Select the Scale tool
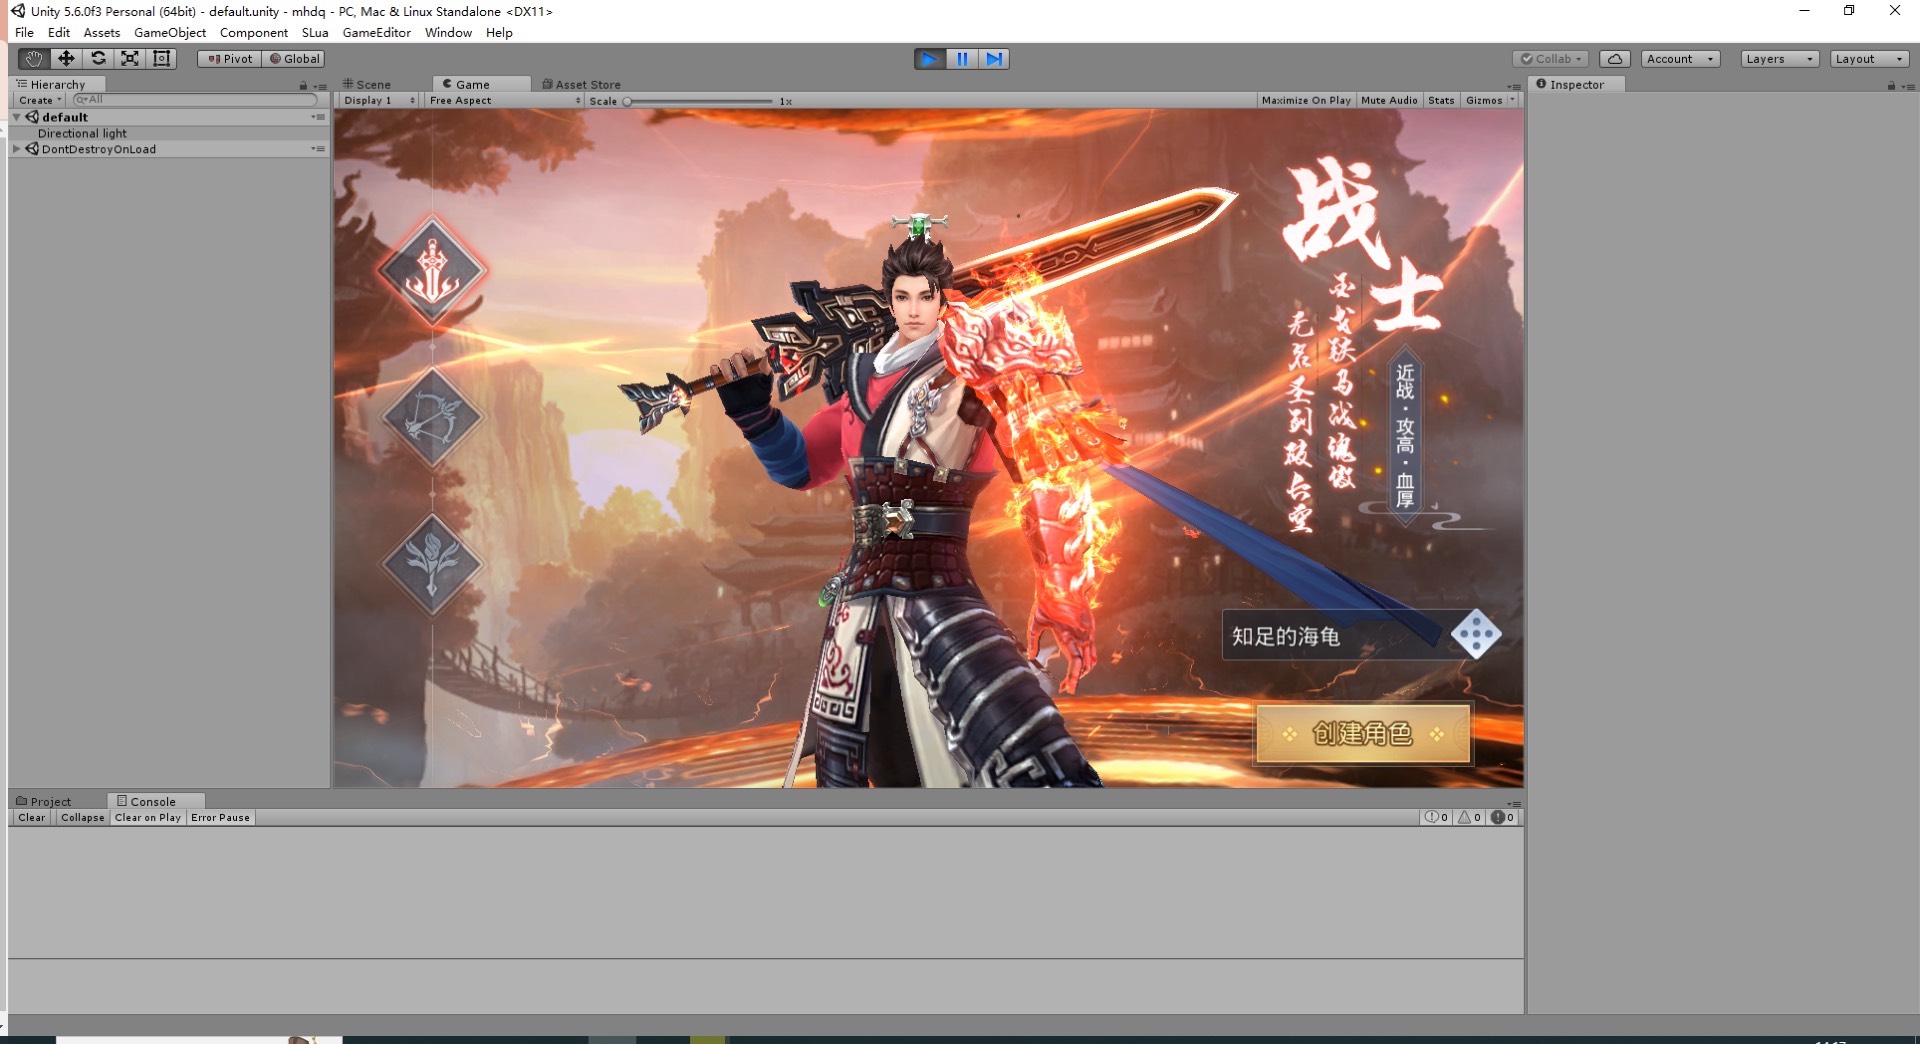The image size is (1920, 1044). [130, 59]
